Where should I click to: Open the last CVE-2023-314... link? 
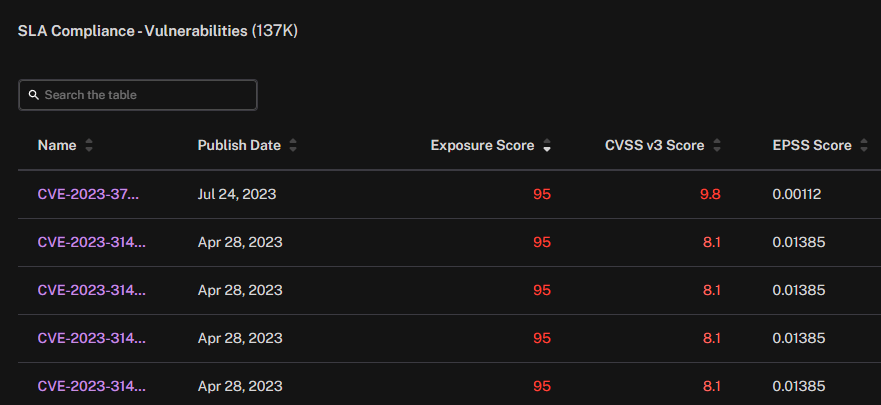(x=92, y=386)
